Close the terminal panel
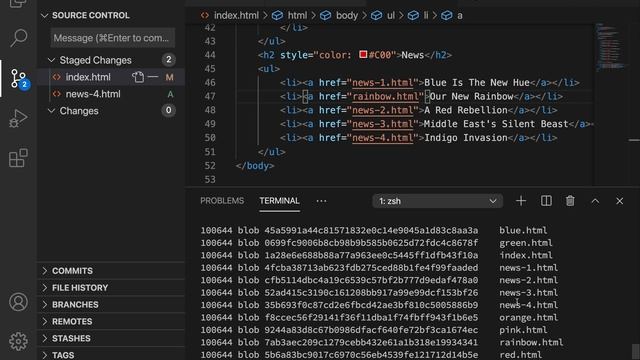Viewport: 640px width, 360px height. point(620,201)
